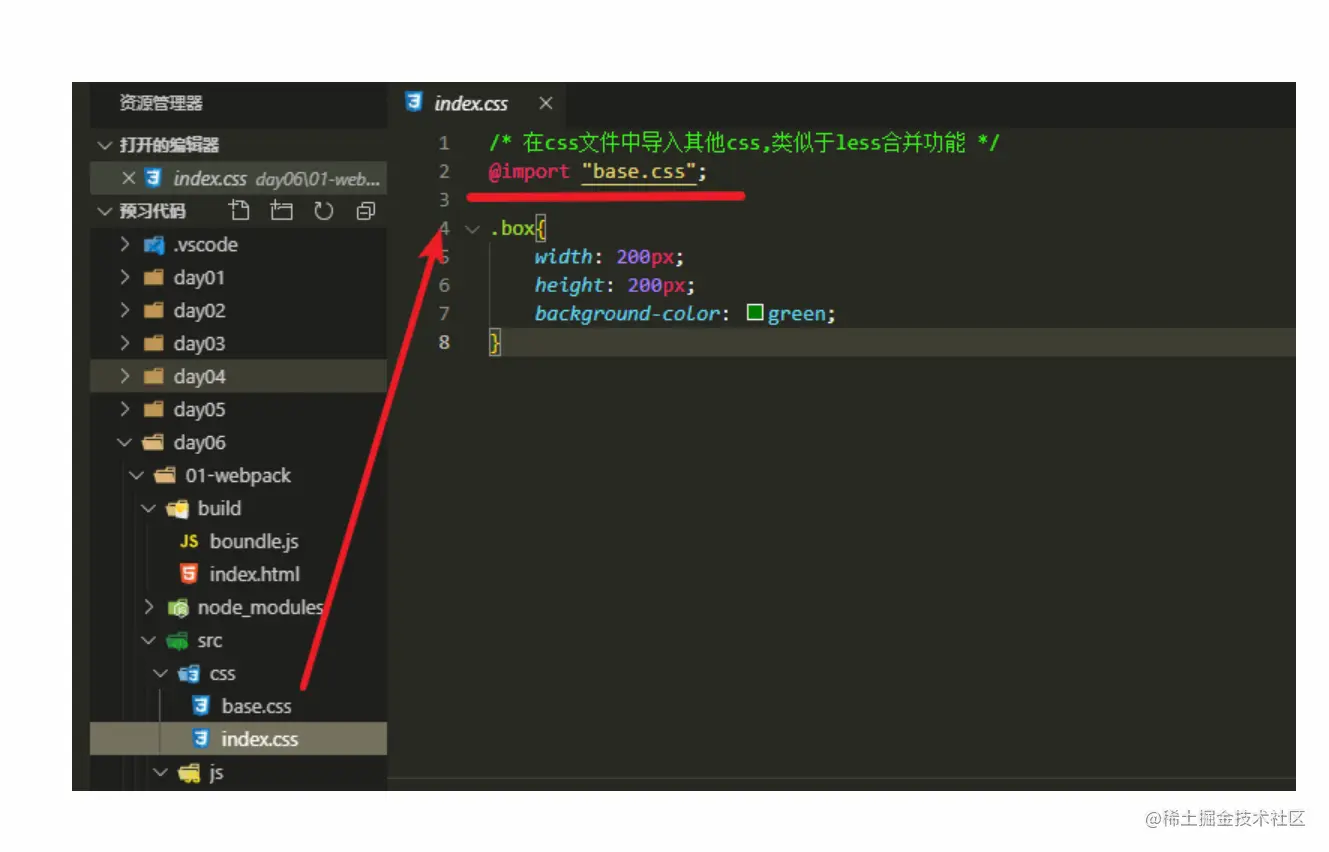The width and height of the screenshot is (1329, 852).
Task: Expand the node_modules folder chevron
Action: (x=149, y=607)
